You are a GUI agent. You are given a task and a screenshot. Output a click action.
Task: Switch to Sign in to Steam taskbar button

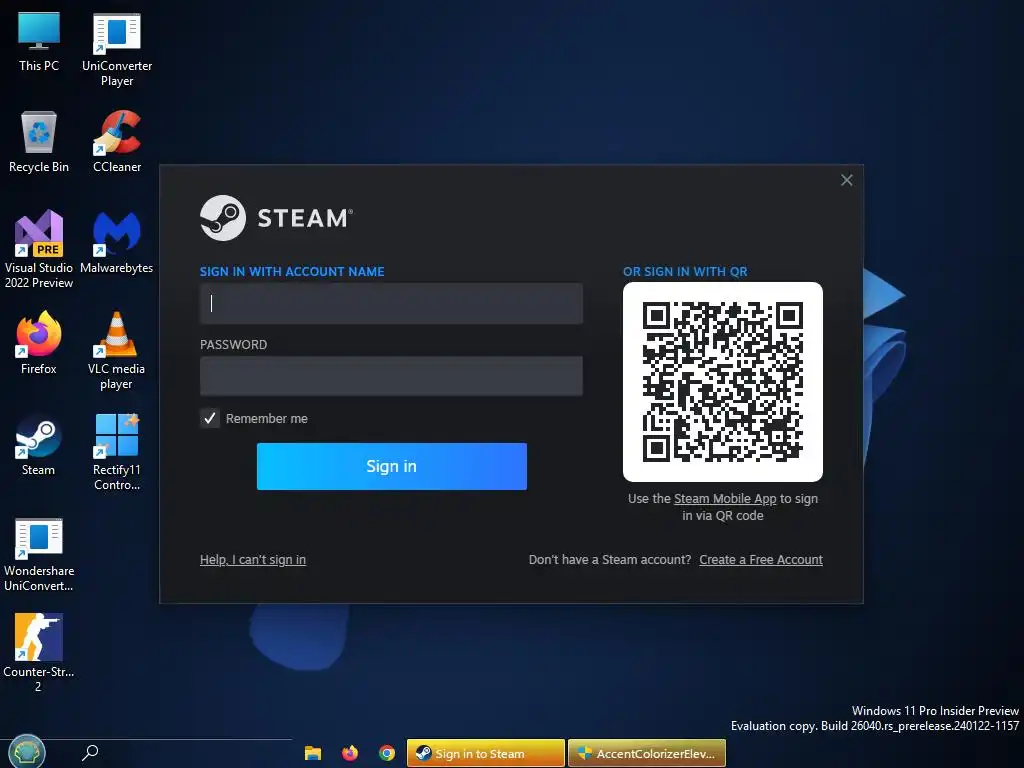[485, 753]
